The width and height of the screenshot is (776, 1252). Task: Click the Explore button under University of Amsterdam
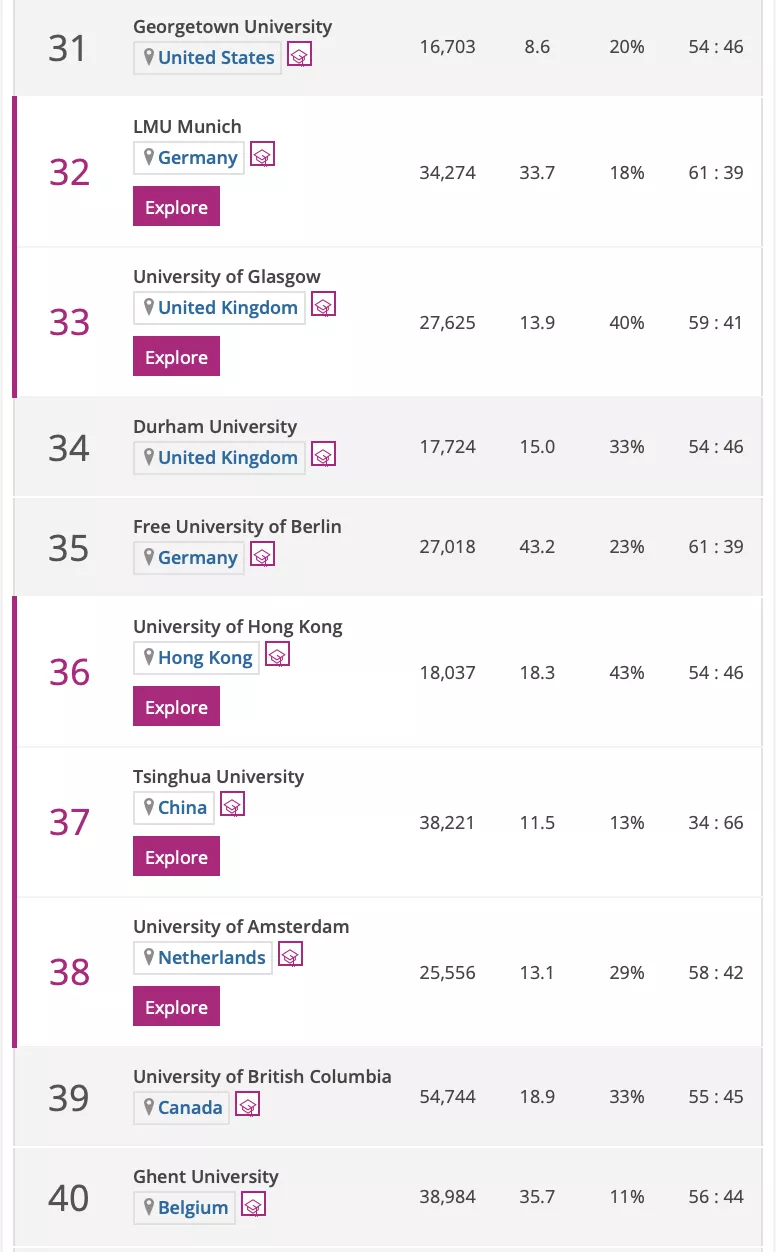176,1006
